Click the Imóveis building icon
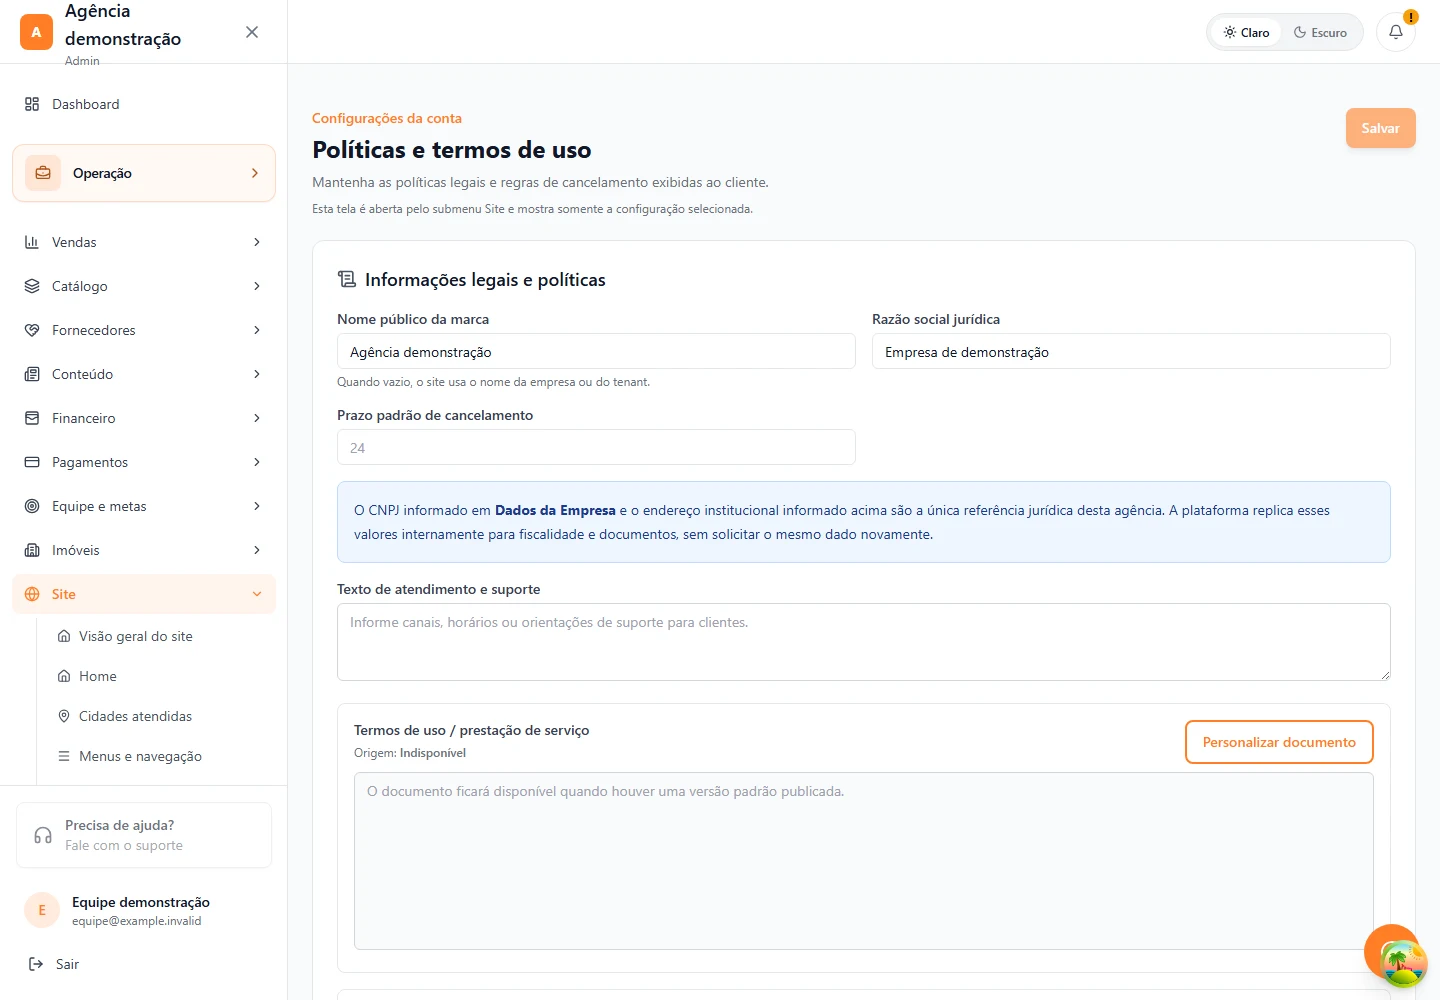Viewport: 1440px width, 1000px height. tap(32, 550)
